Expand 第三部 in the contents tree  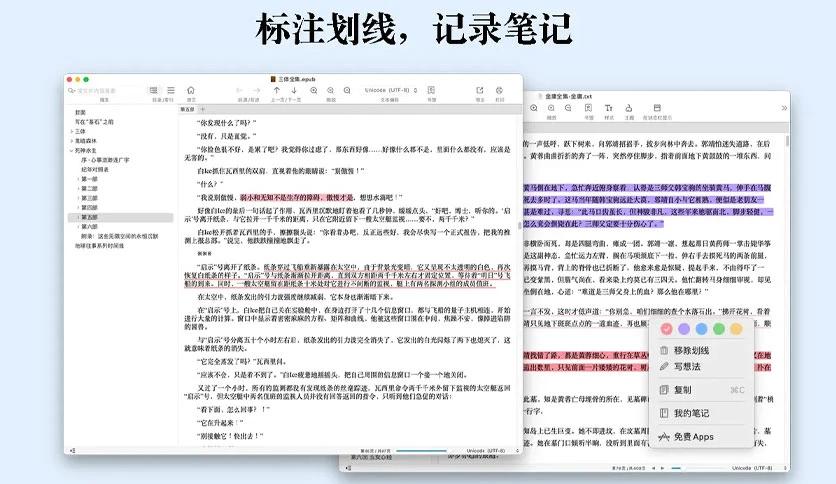click(x=78, y=198)
